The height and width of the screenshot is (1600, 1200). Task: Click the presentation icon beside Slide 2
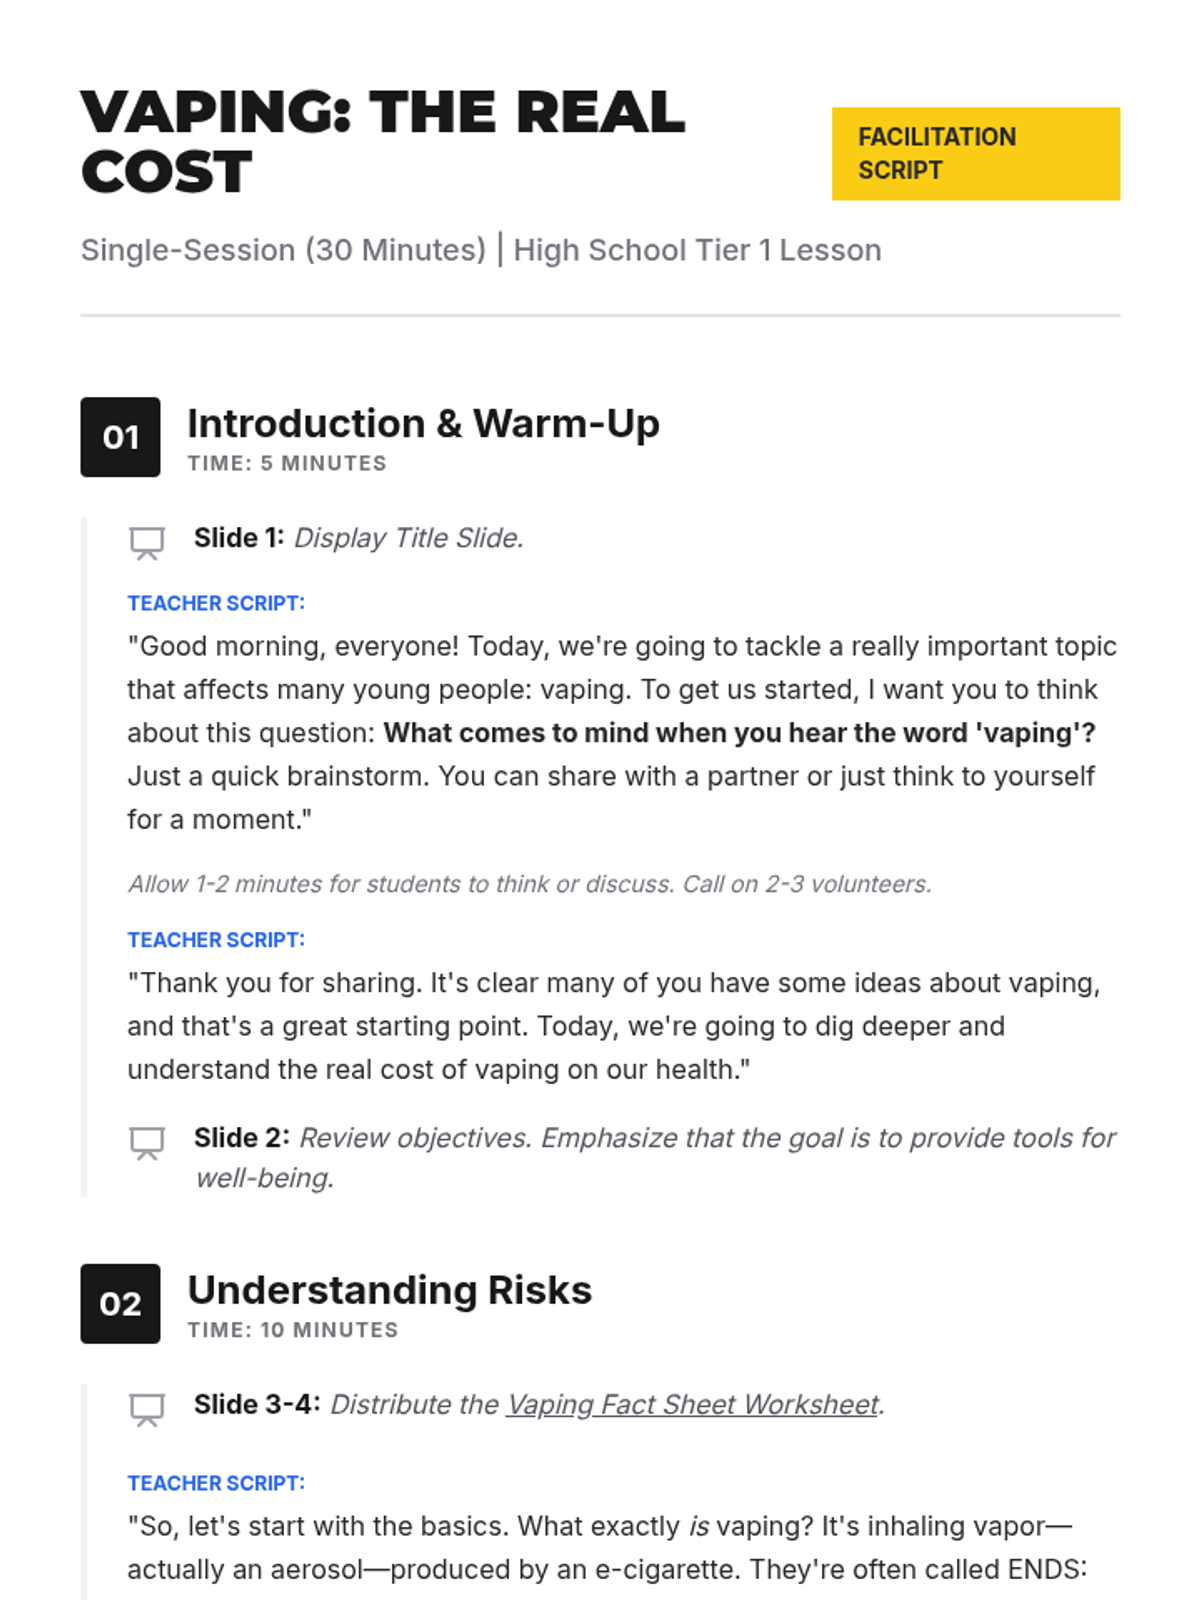[x=147, y=1143]
